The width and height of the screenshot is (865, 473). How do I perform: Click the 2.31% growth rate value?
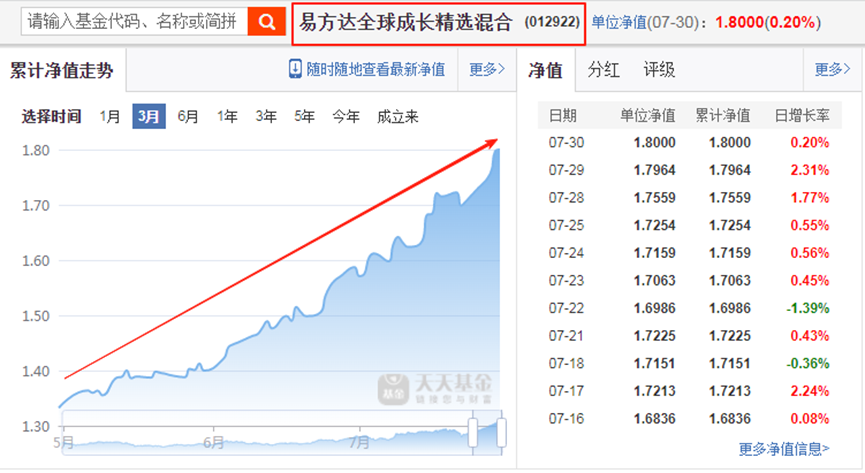[810, 170]
